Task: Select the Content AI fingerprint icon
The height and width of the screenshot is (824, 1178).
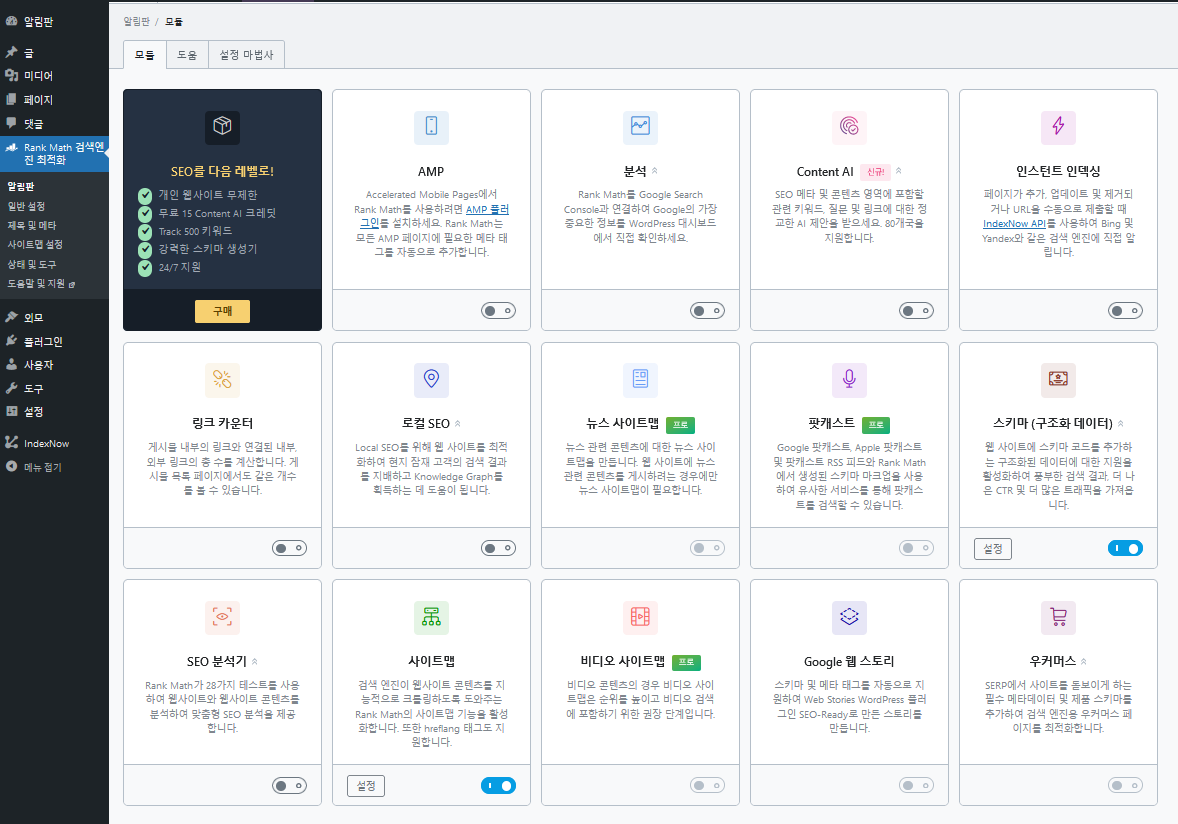Action: [x=849, y=128]
